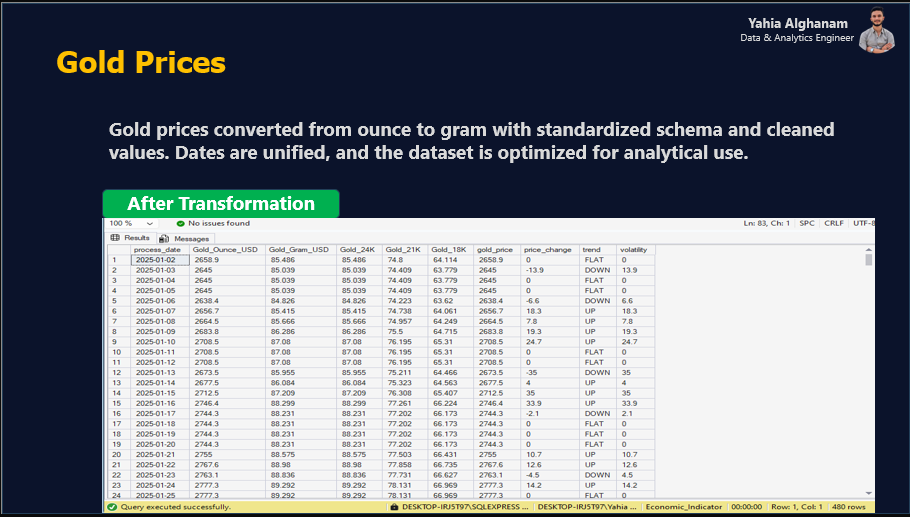Select the DOWN trend cell for 2025-01-13

coord(598,373)
